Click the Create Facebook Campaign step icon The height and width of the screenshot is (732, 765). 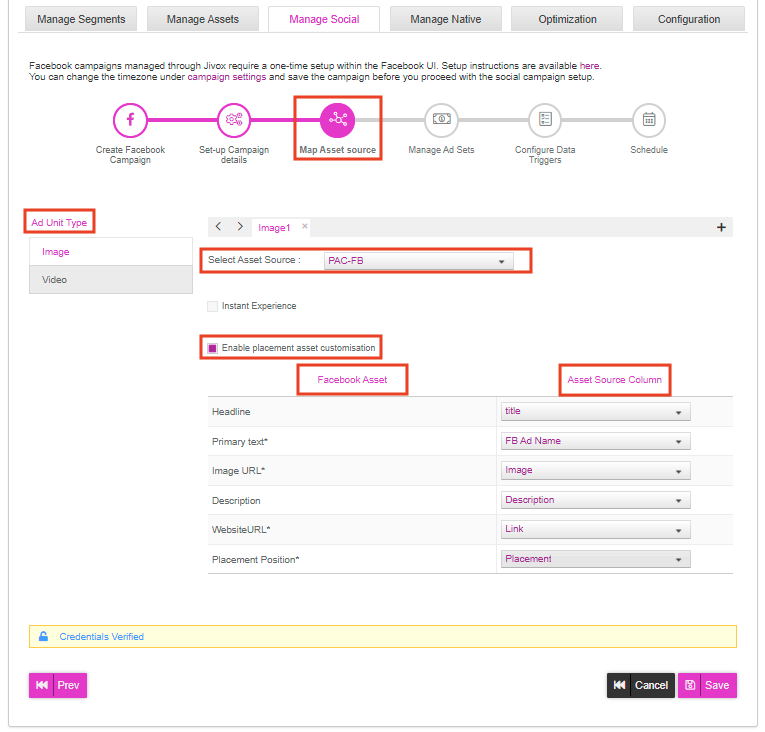[130, 120]
